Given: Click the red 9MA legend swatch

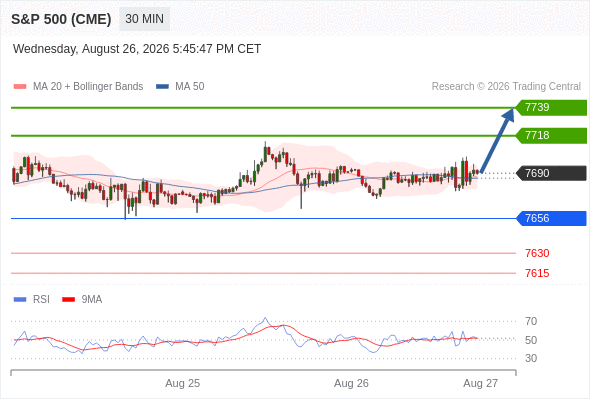Looking at the screenshot, I should click(68, 300).
